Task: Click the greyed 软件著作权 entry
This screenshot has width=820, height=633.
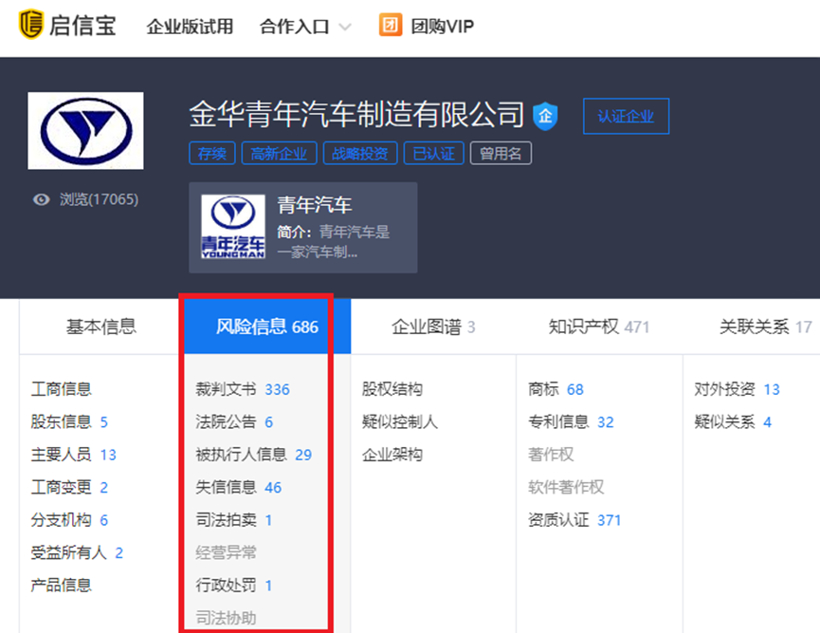Action: (566, 487)
